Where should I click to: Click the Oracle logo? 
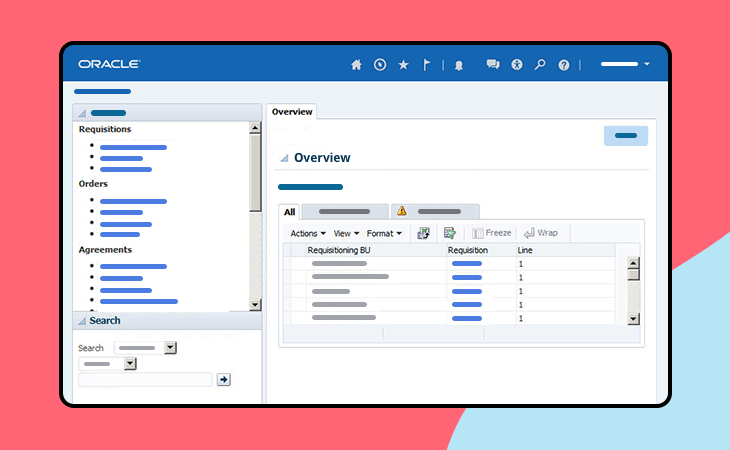pos(109,64)
